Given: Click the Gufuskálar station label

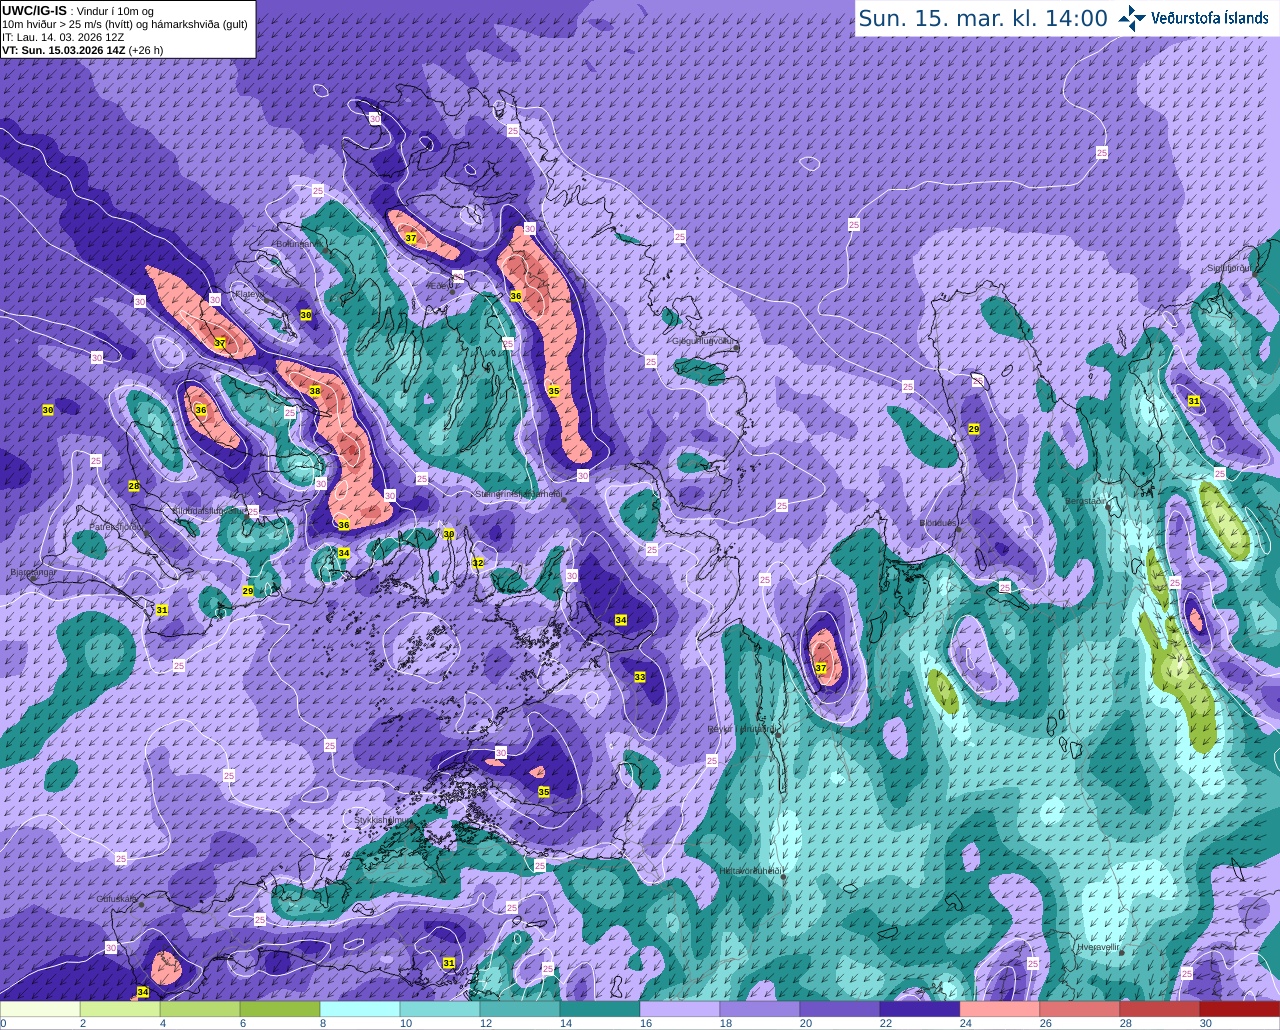Looking at the screenshot, I should tap(117, 898).
